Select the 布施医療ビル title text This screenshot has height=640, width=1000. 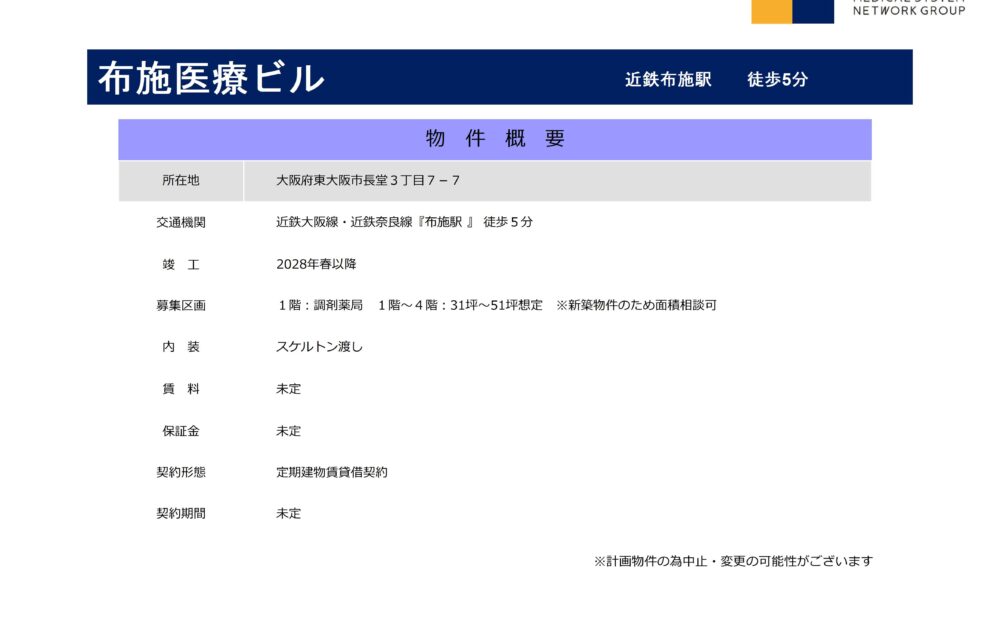tap(211, 78)
